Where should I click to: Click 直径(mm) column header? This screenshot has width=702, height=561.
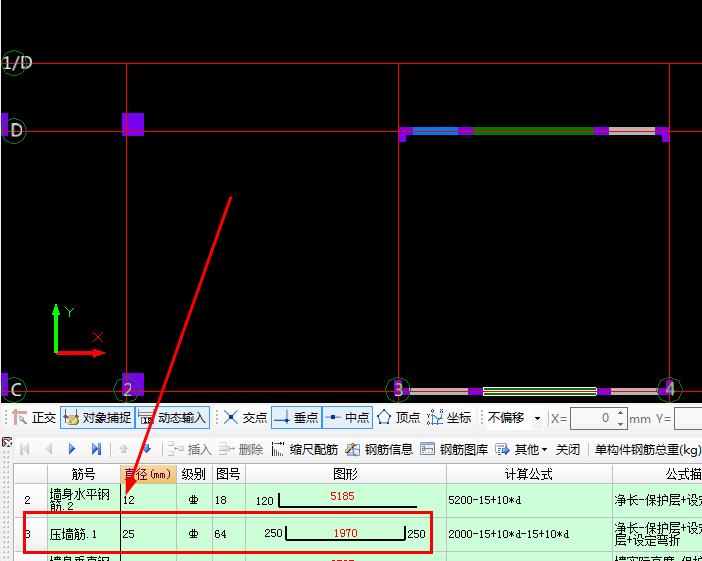point(148,474)
